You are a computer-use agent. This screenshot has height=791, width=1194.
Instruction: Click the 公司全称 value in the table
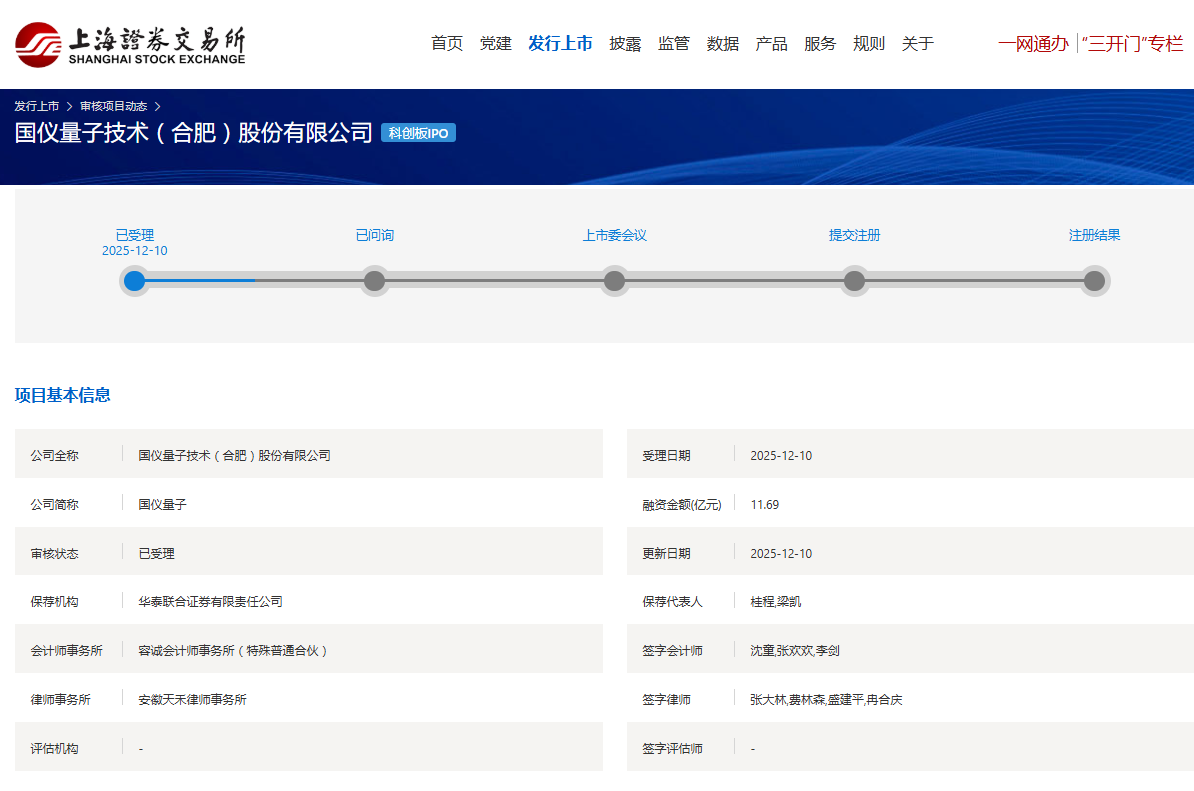click(x=235, y=455)
